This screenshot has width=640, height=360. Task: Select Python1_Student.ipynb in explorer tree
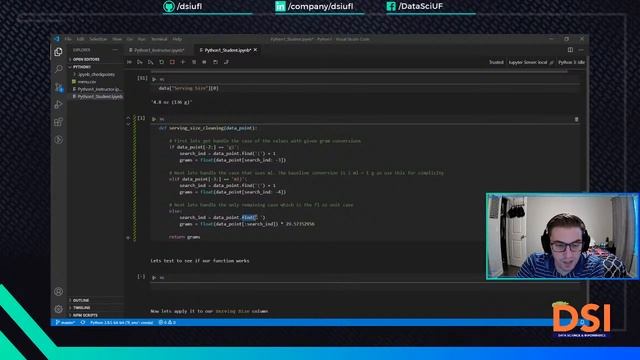[x=100, y=97]
